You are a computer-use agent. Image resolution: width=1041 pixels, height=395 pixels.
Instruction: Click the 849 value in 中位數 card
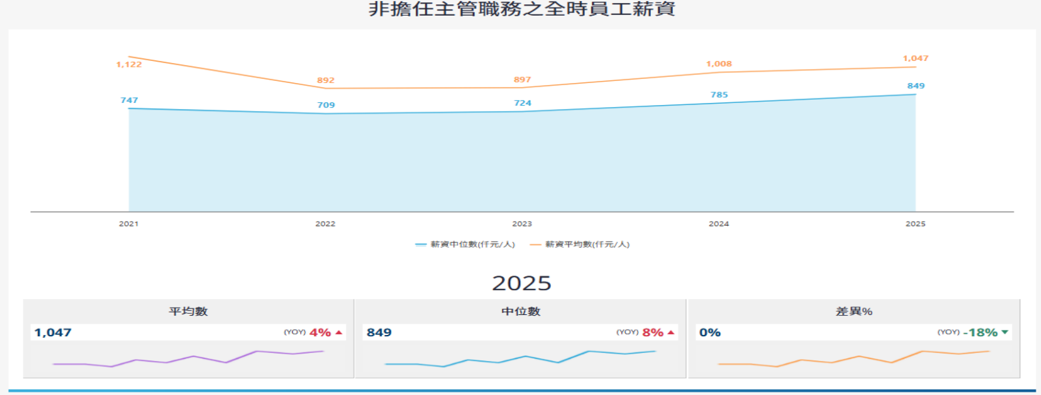tap(378, 333)
